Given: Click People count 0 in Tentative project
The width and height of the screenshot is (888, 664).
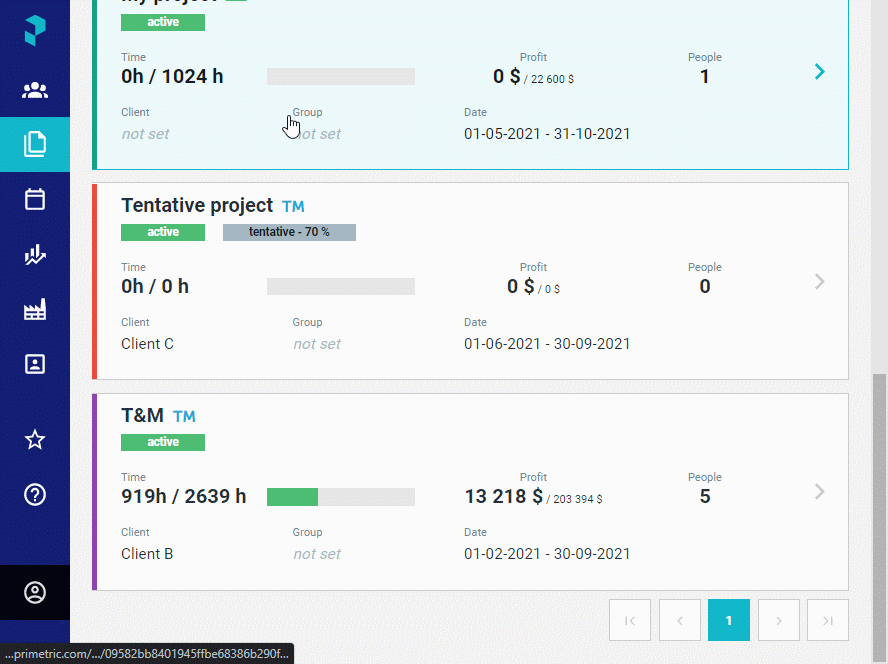Looking at the screenshot, I should 705,287.
